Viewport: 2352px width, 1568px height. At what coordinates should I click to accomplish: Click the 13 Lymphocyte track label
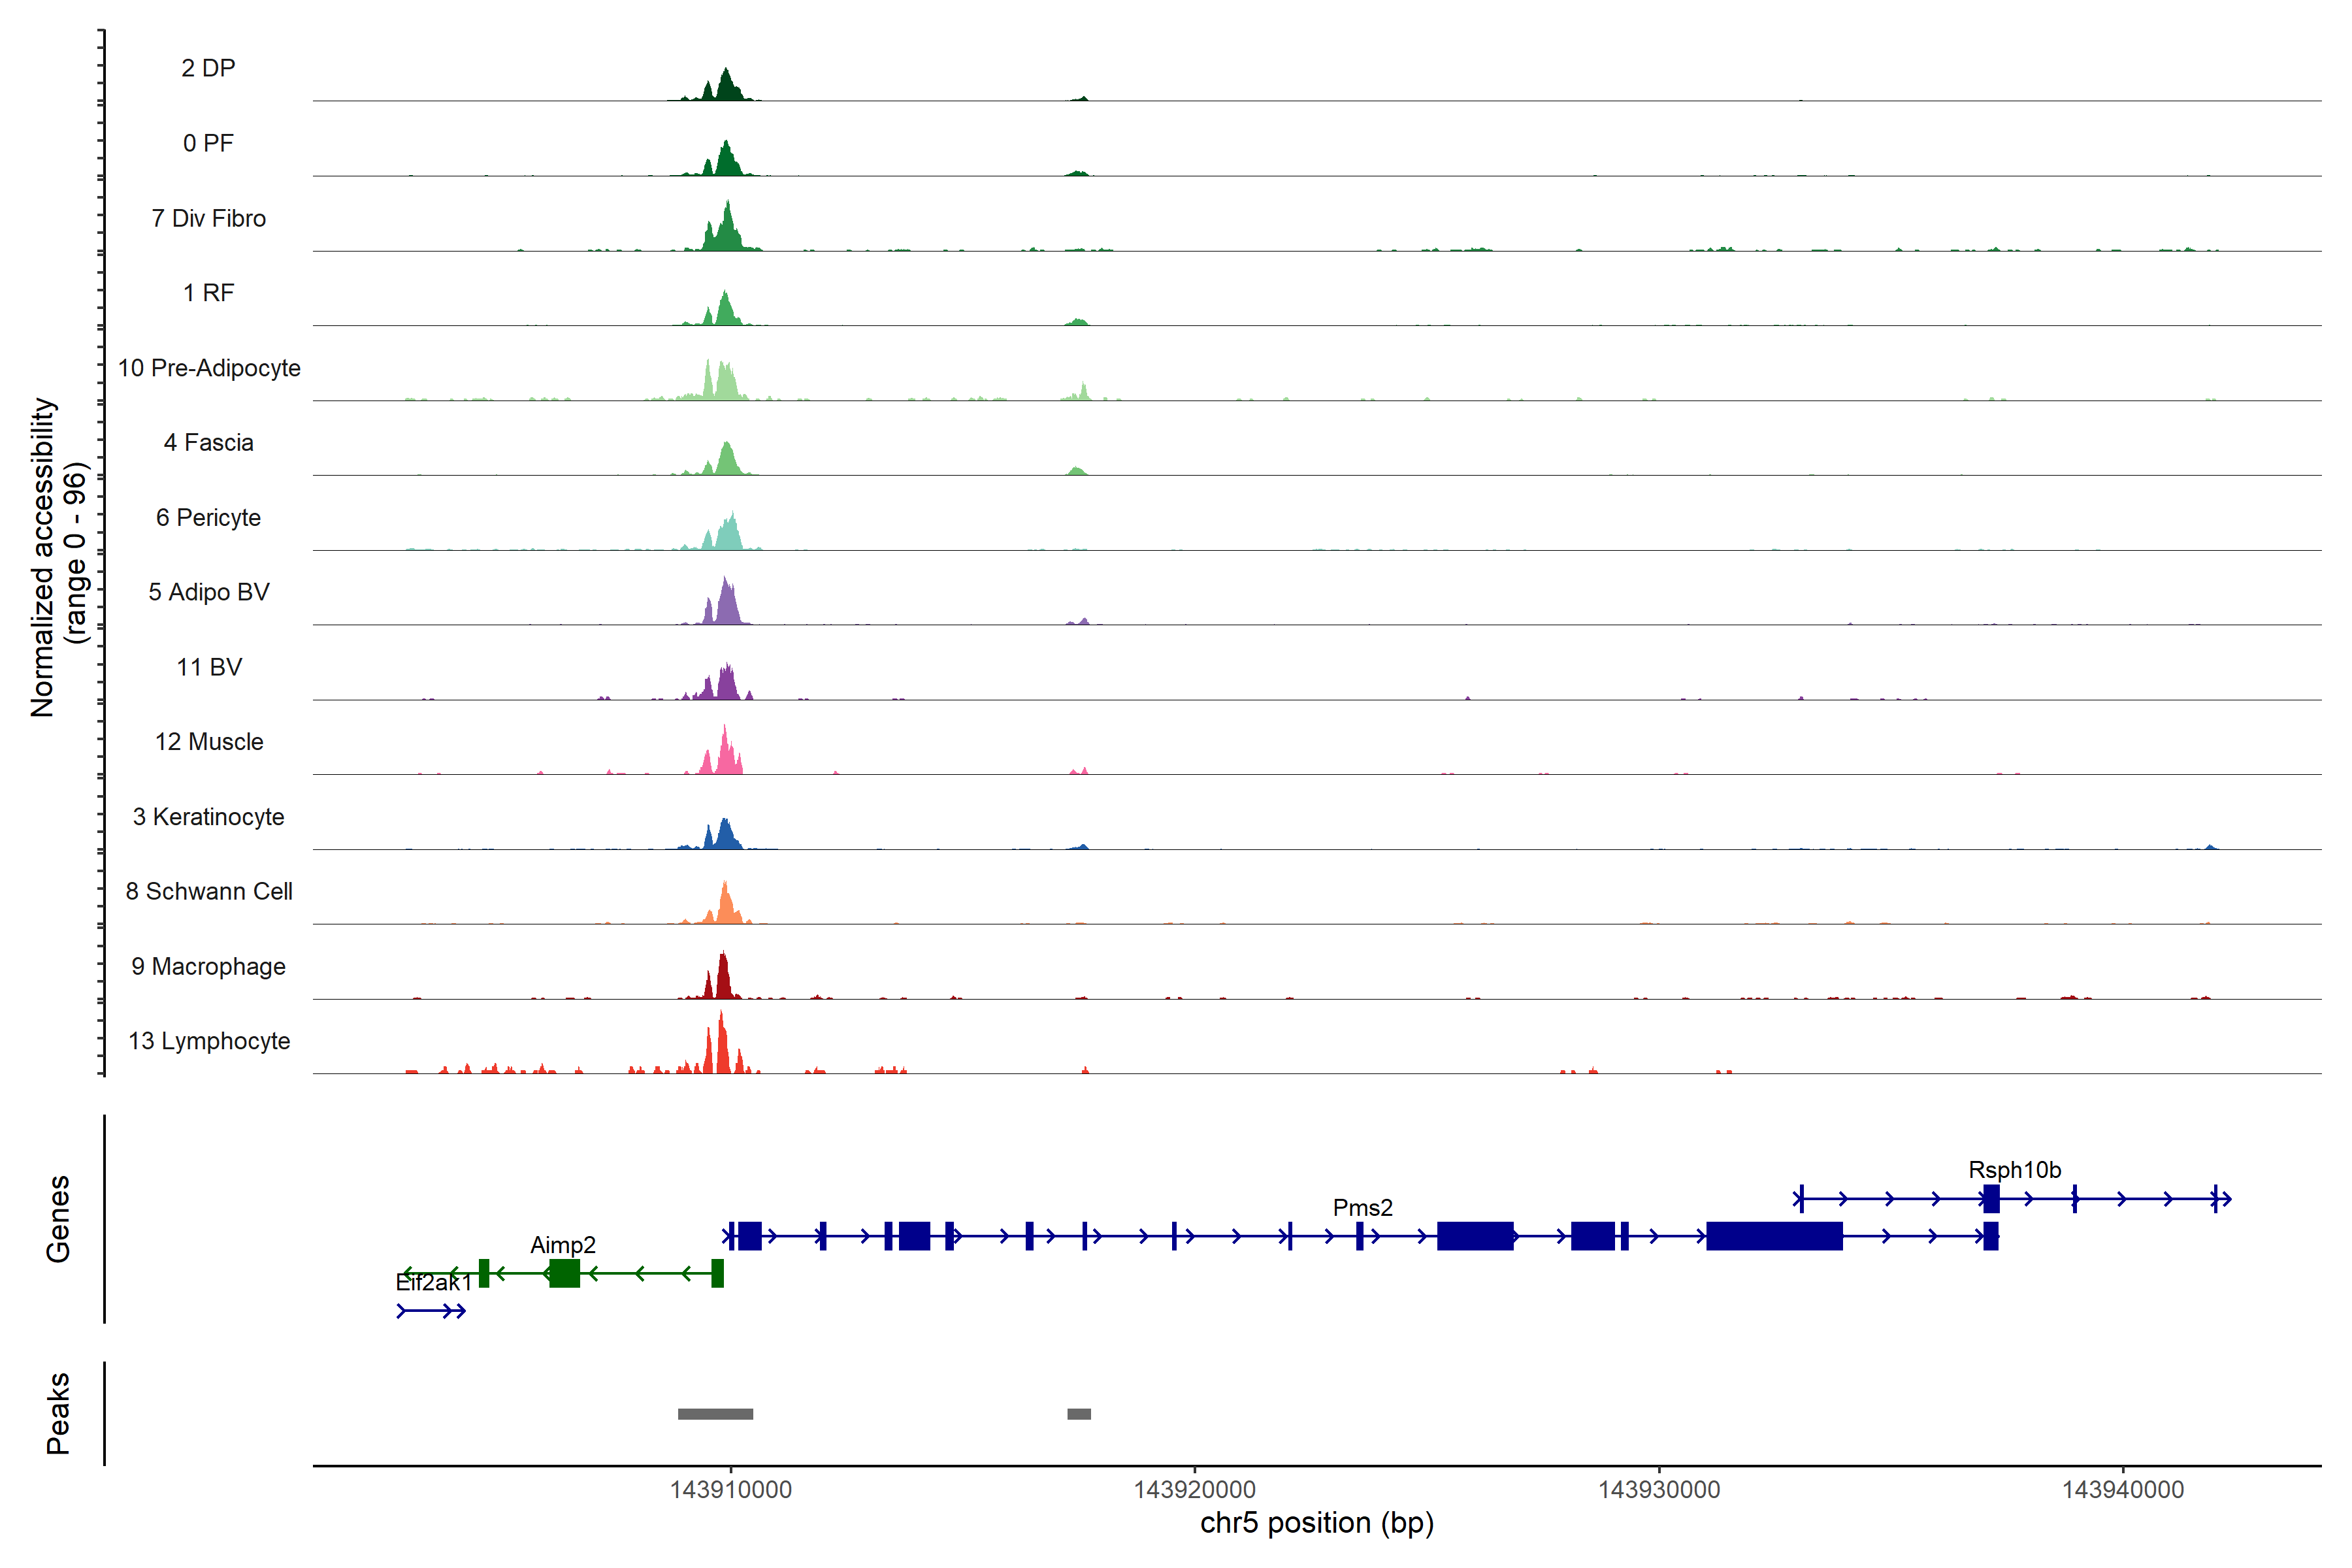click(x=209, y=1041)
